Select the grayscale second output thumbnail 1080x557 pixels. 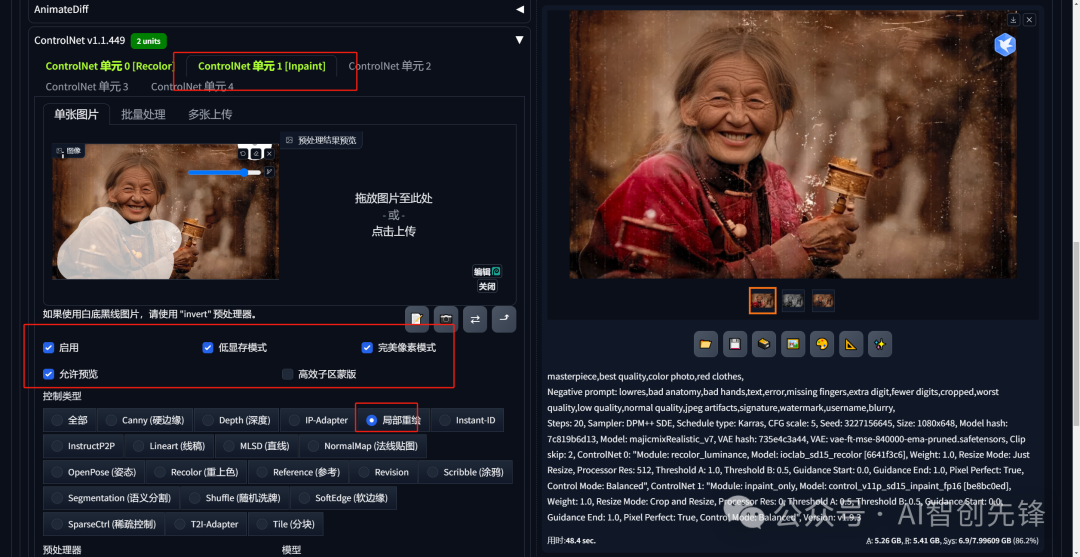[x=793, y=300]
